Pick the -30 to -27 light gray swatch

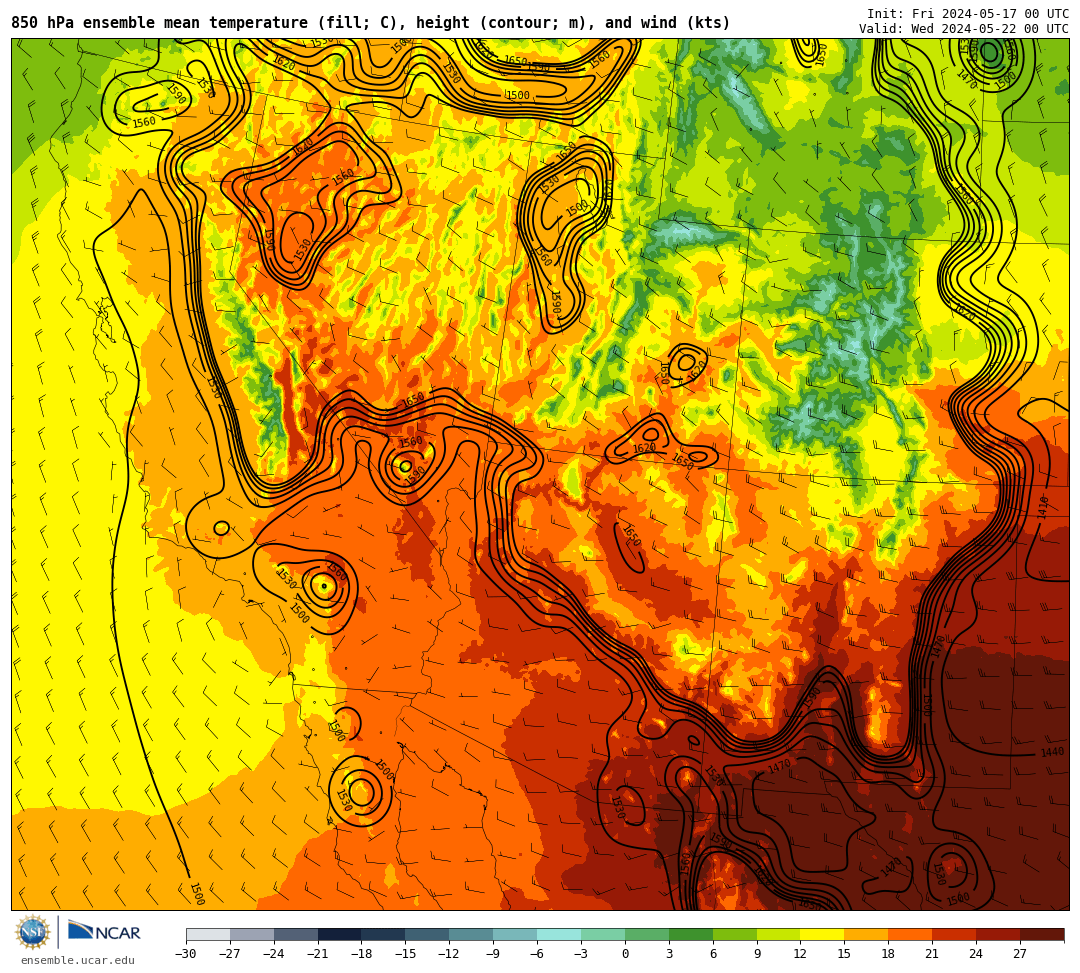[x=208, y=934]
